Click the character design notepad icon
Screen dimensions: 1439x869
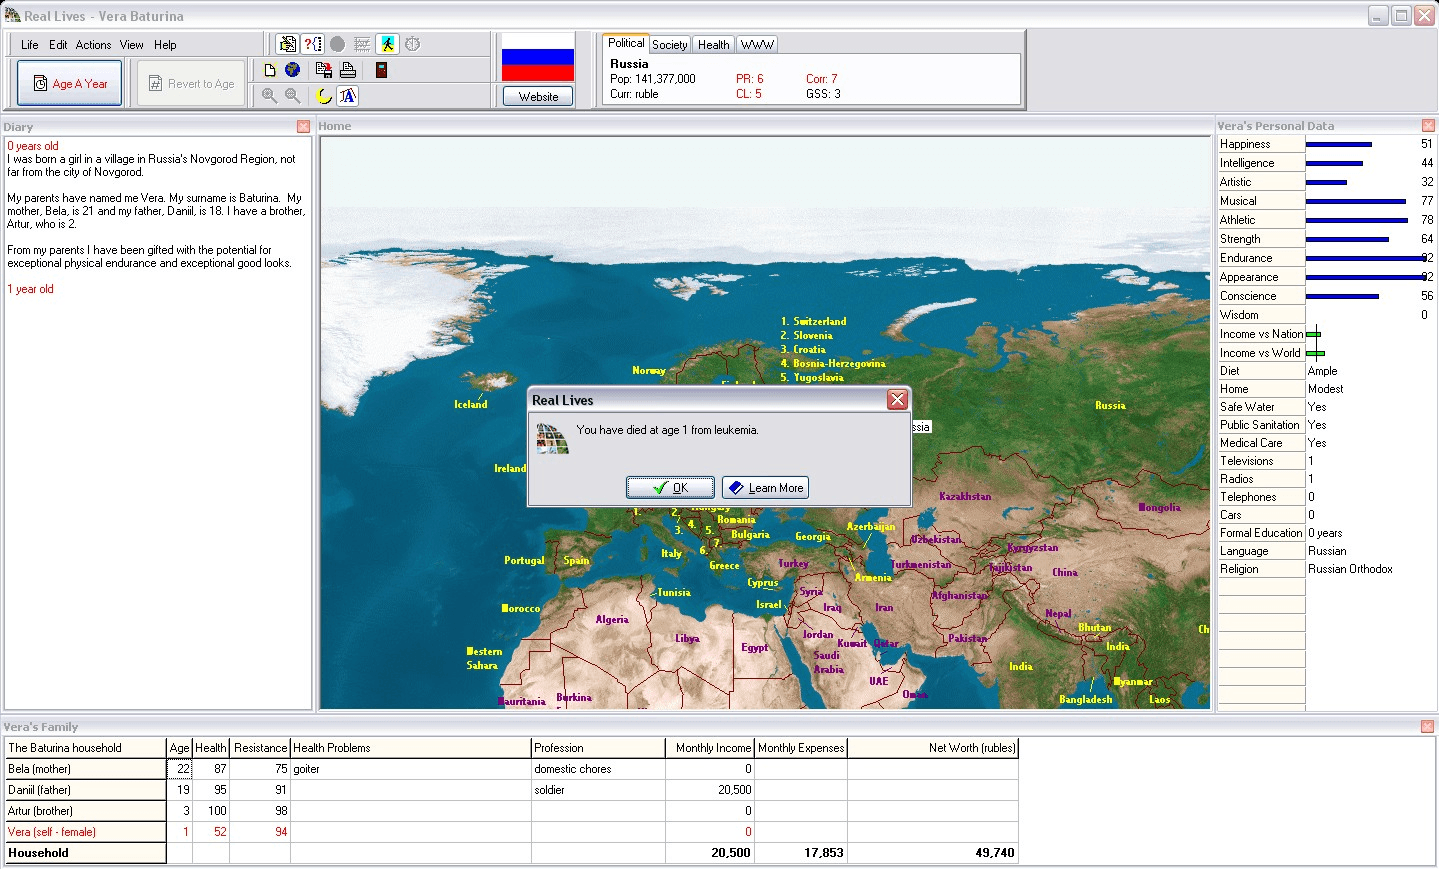coord(287,44)
